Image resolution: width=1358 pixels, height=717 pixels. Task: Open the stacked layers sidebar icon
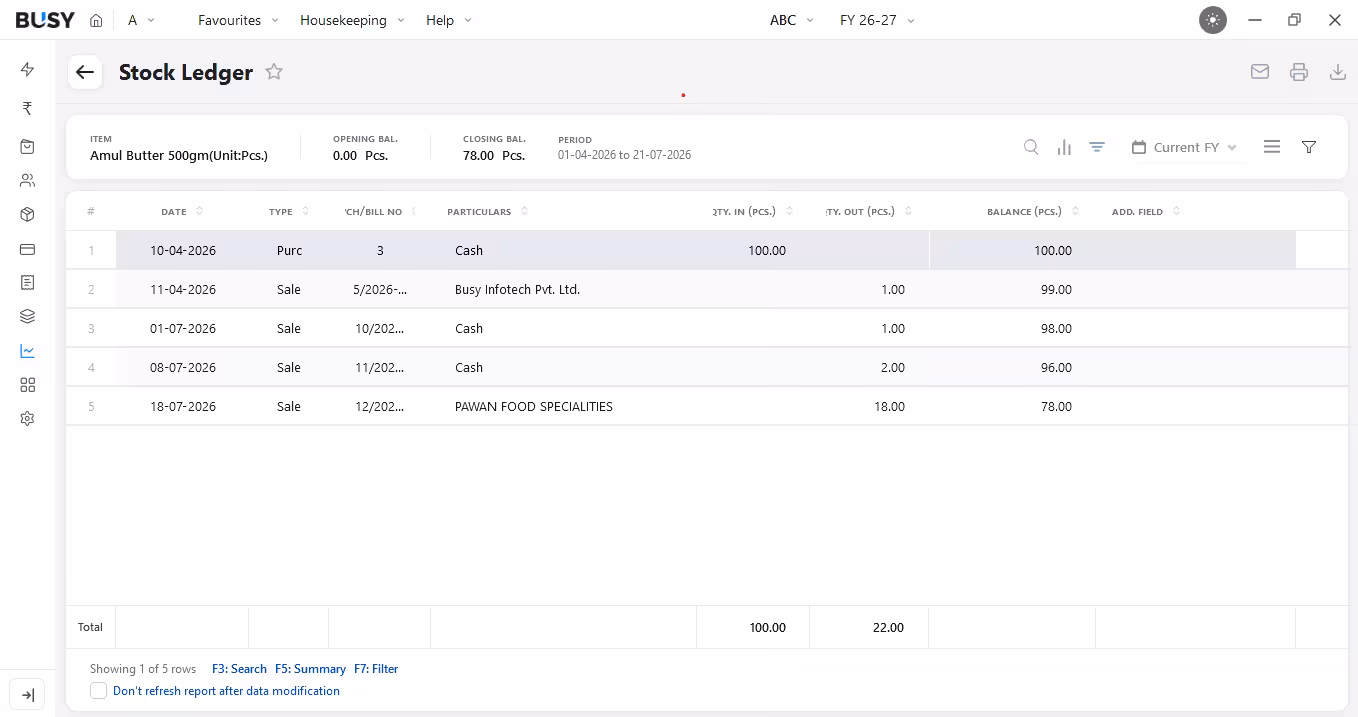coord(27,317)
